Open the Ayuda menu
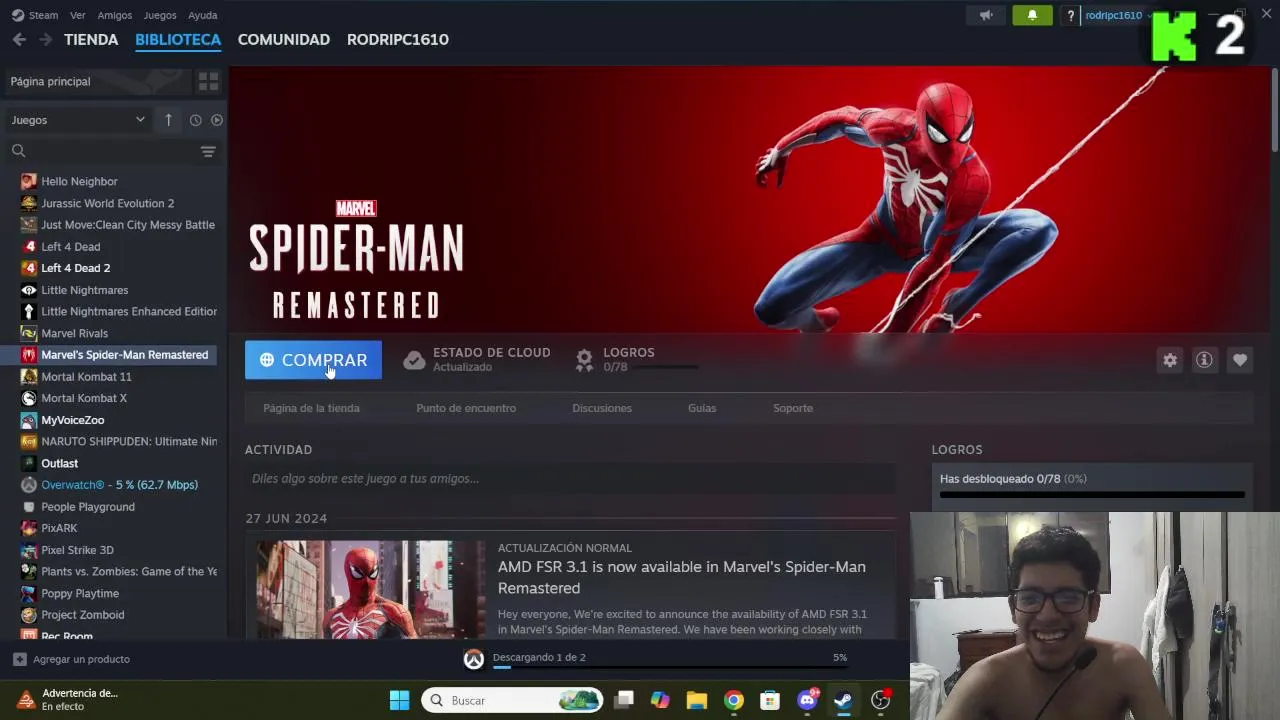Image resolution: width=1280 pixels, height=720 pixels. (x=203, y=15)
